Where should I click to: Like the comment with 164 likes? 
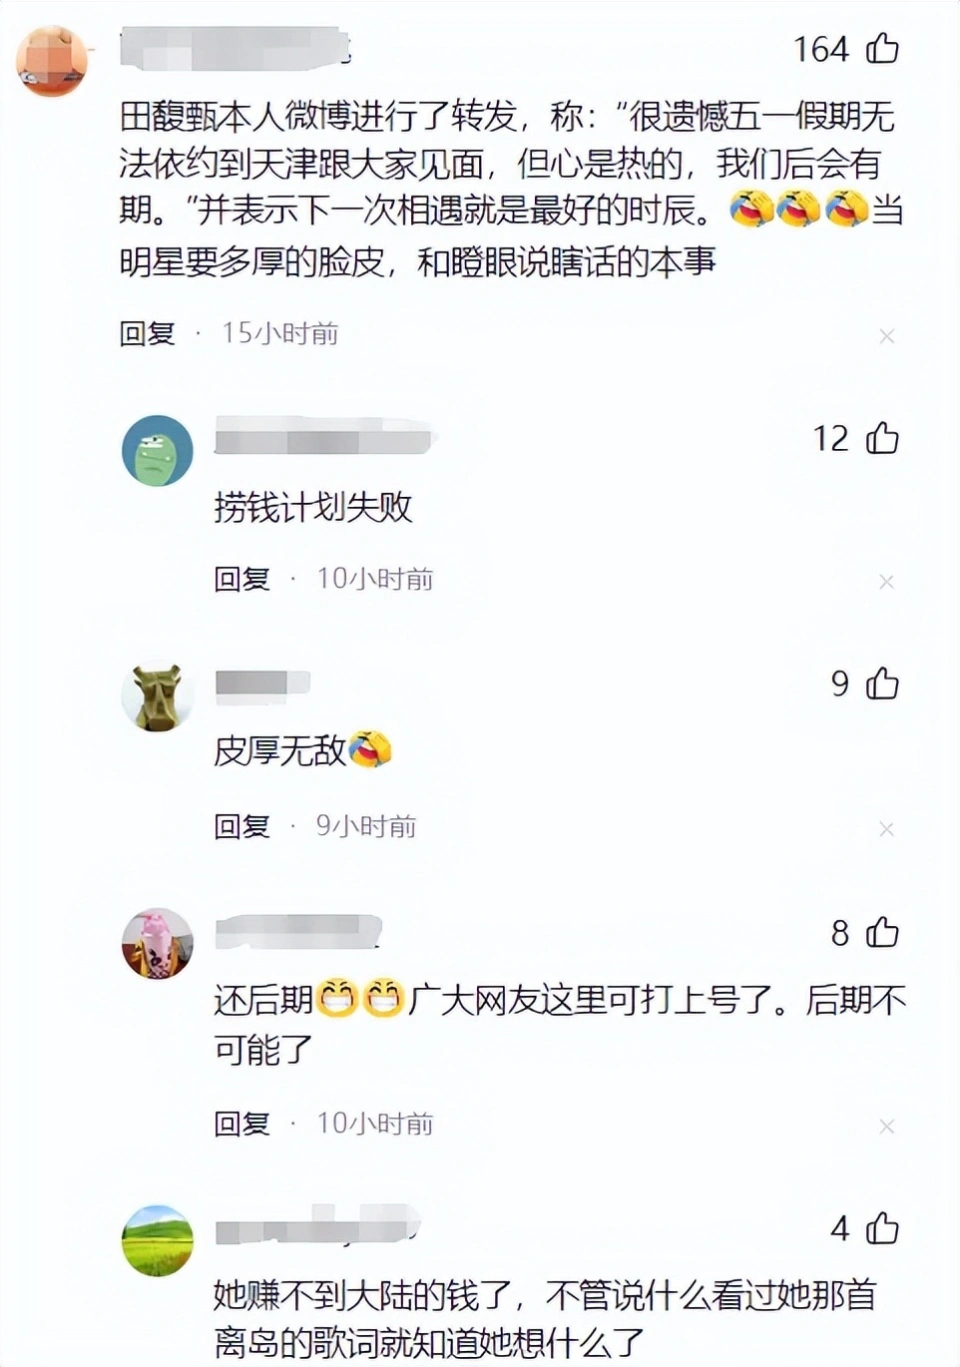point(882,48)
